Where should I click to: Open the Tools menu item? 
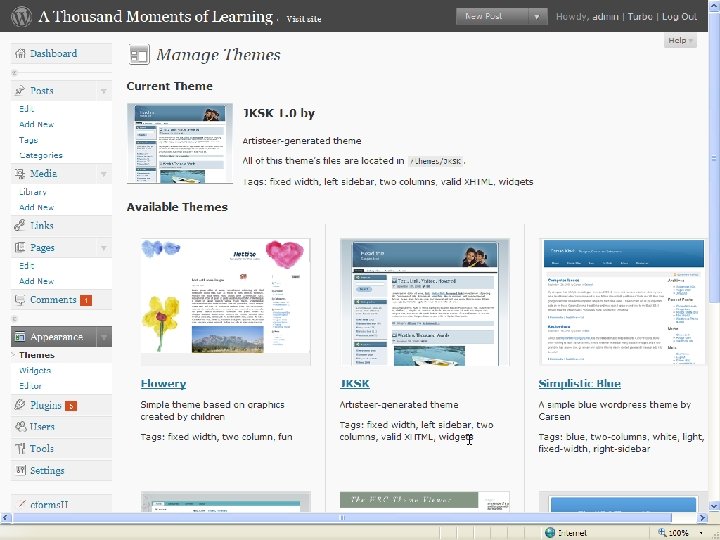tap(42, 449)
